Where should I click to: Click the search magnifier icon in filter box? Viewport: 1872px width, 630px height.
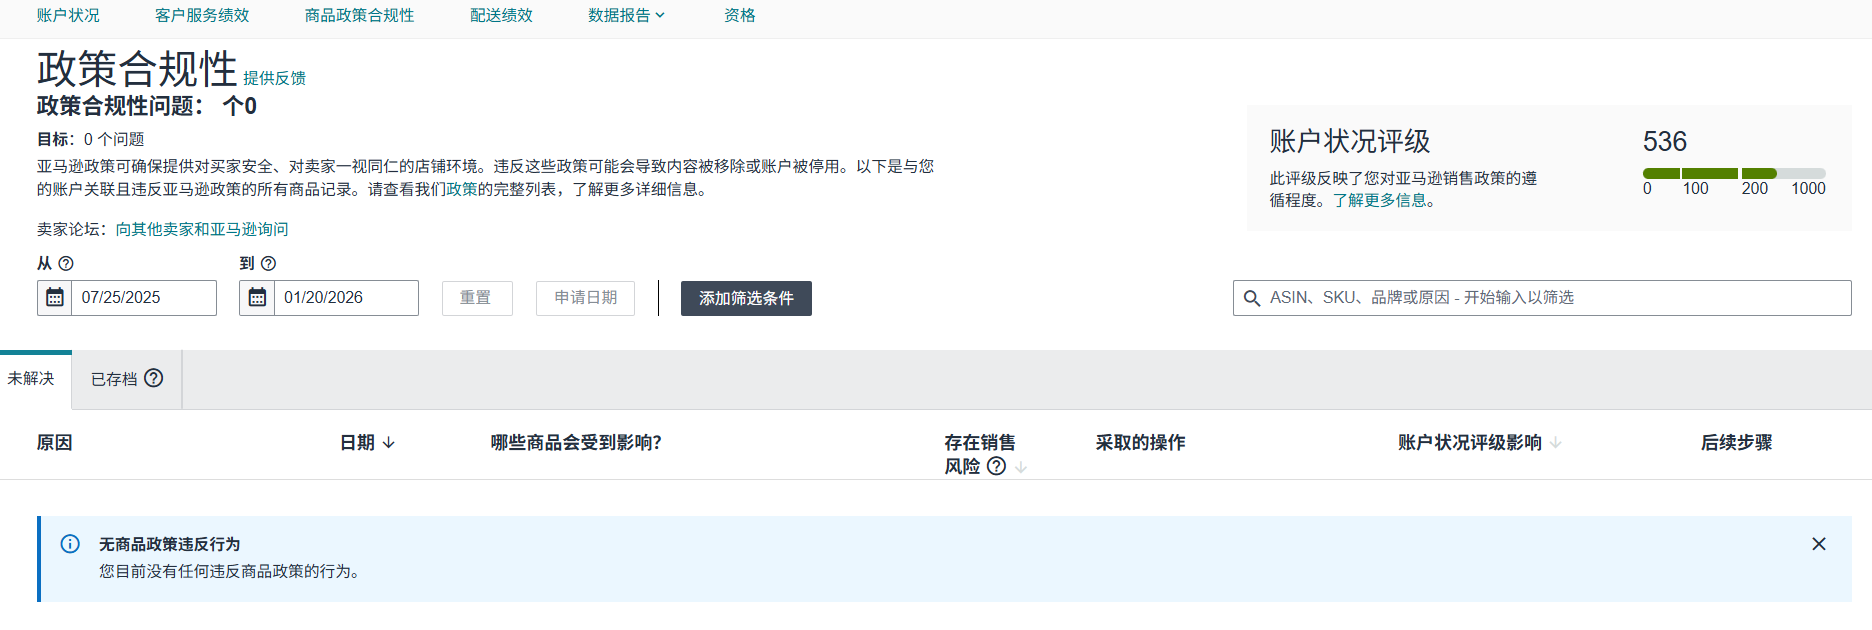tap(1251, 298)
